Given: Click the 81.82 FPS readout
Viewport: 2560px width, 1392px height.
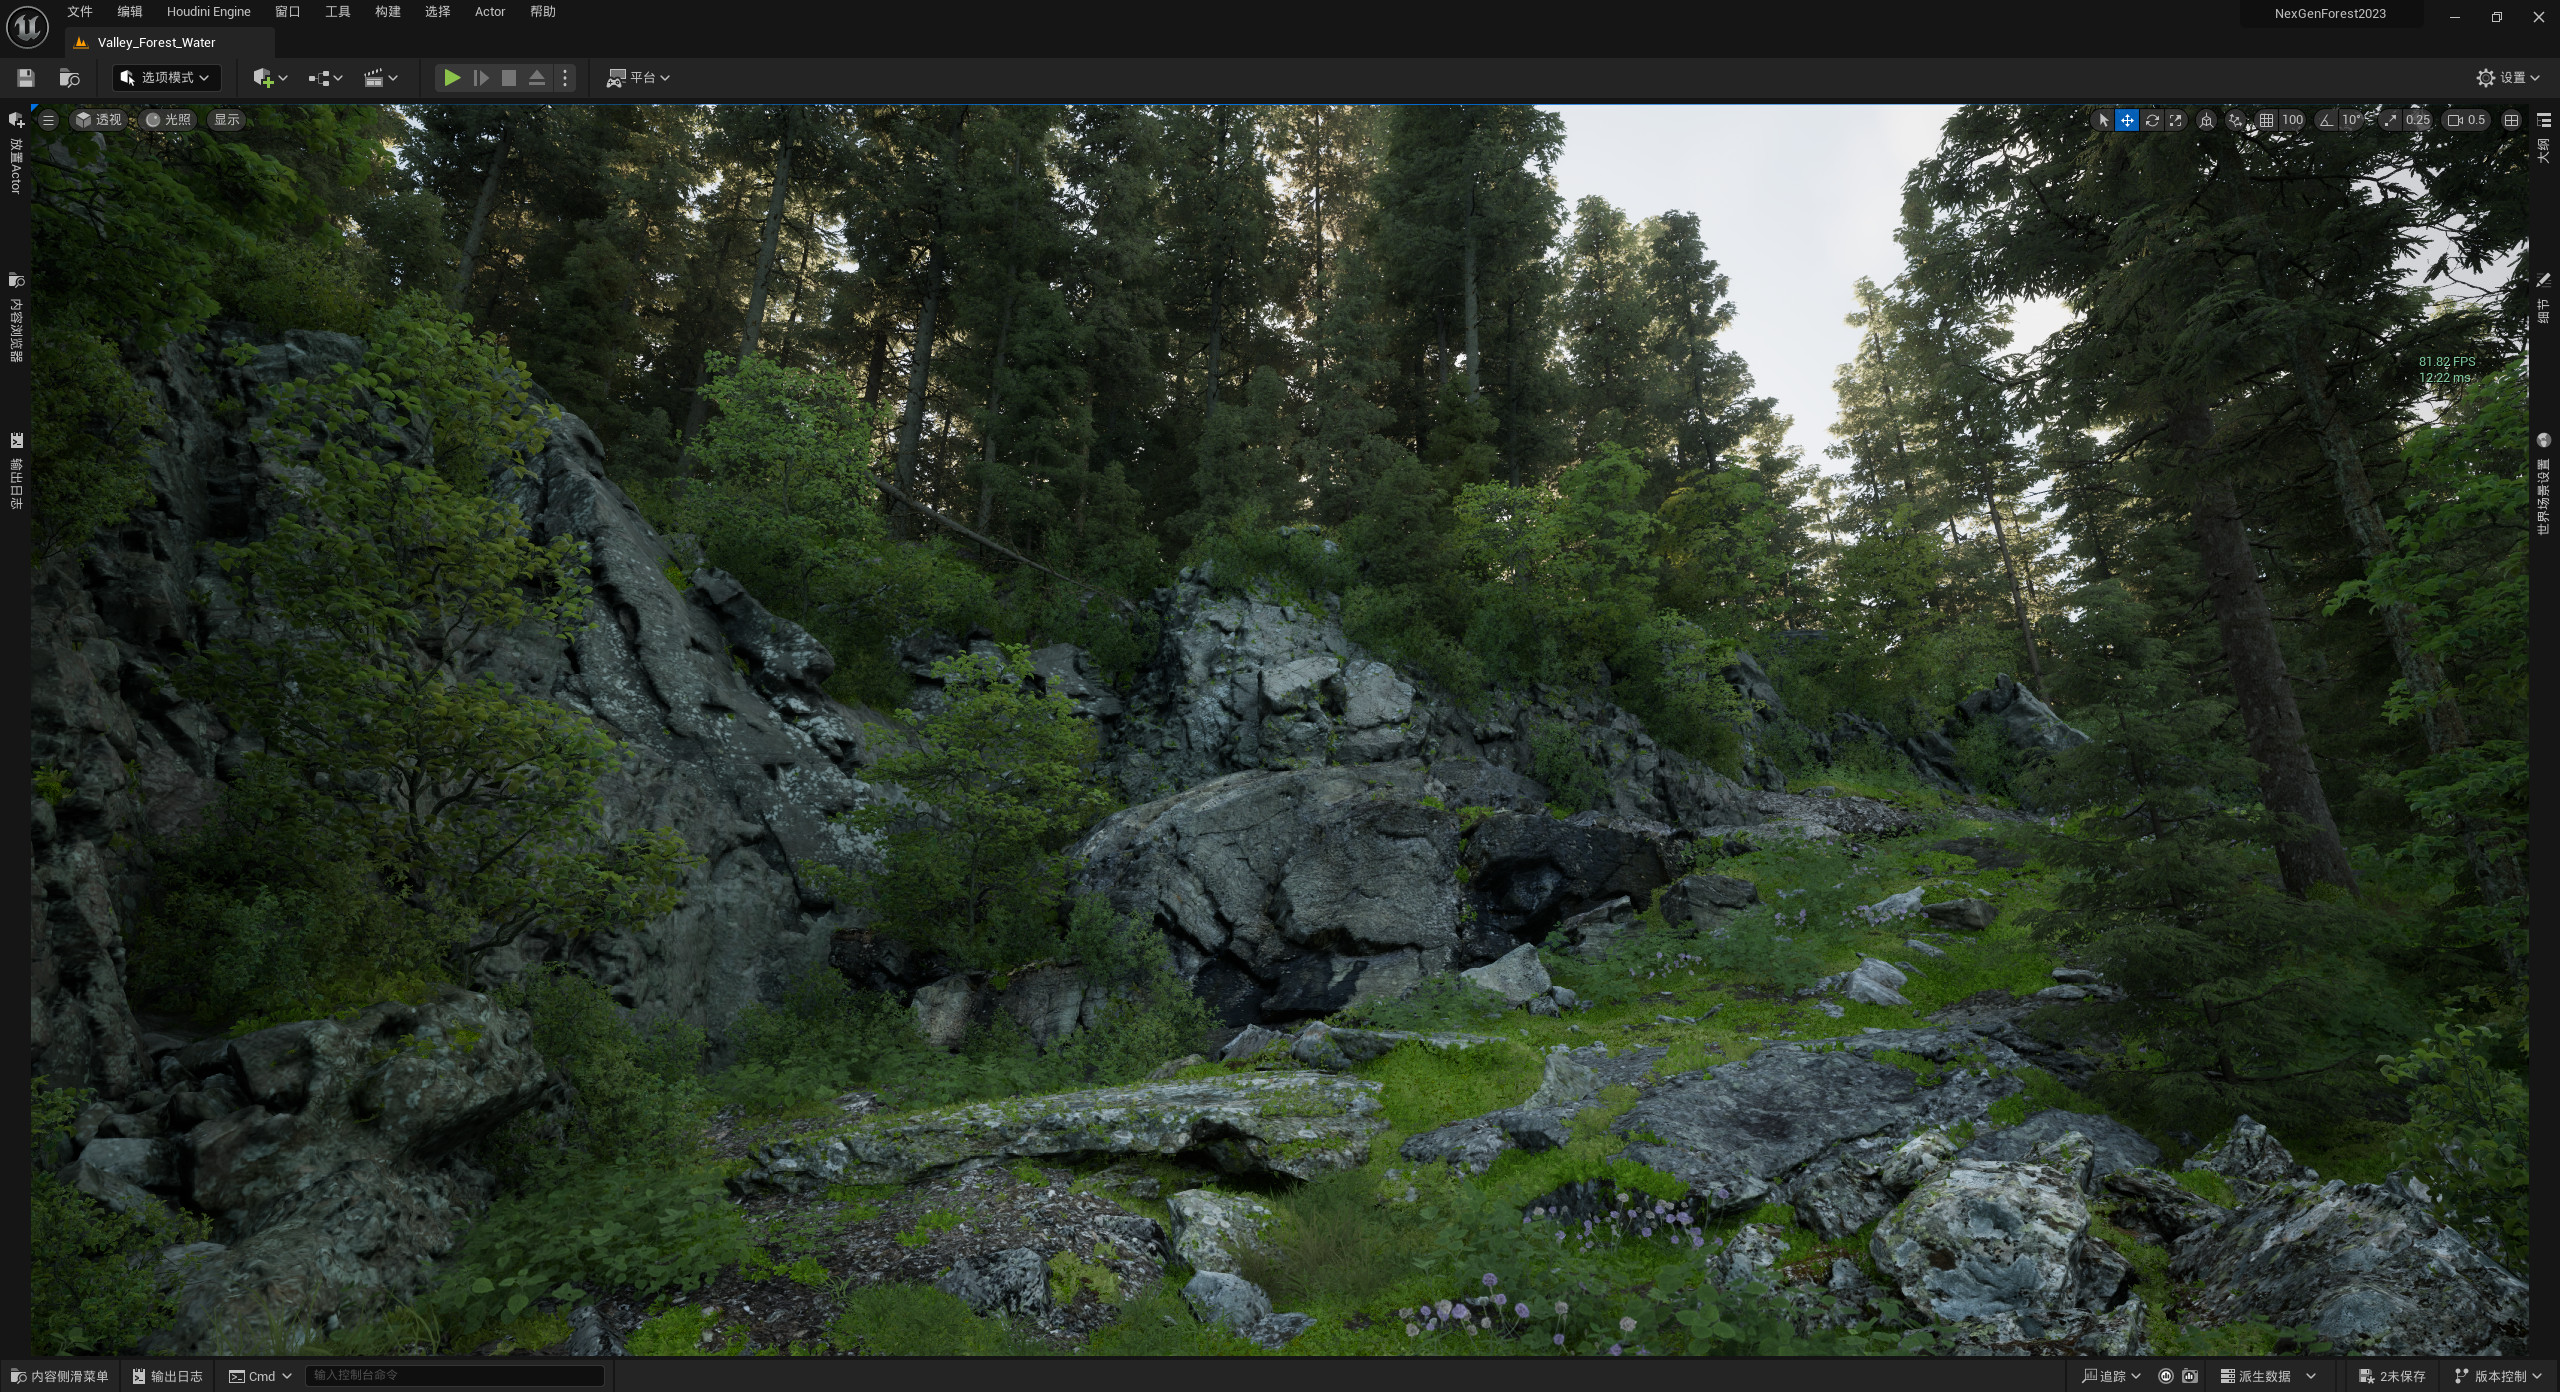Looking at the screenshot, I should click(x=2447, y=362).
